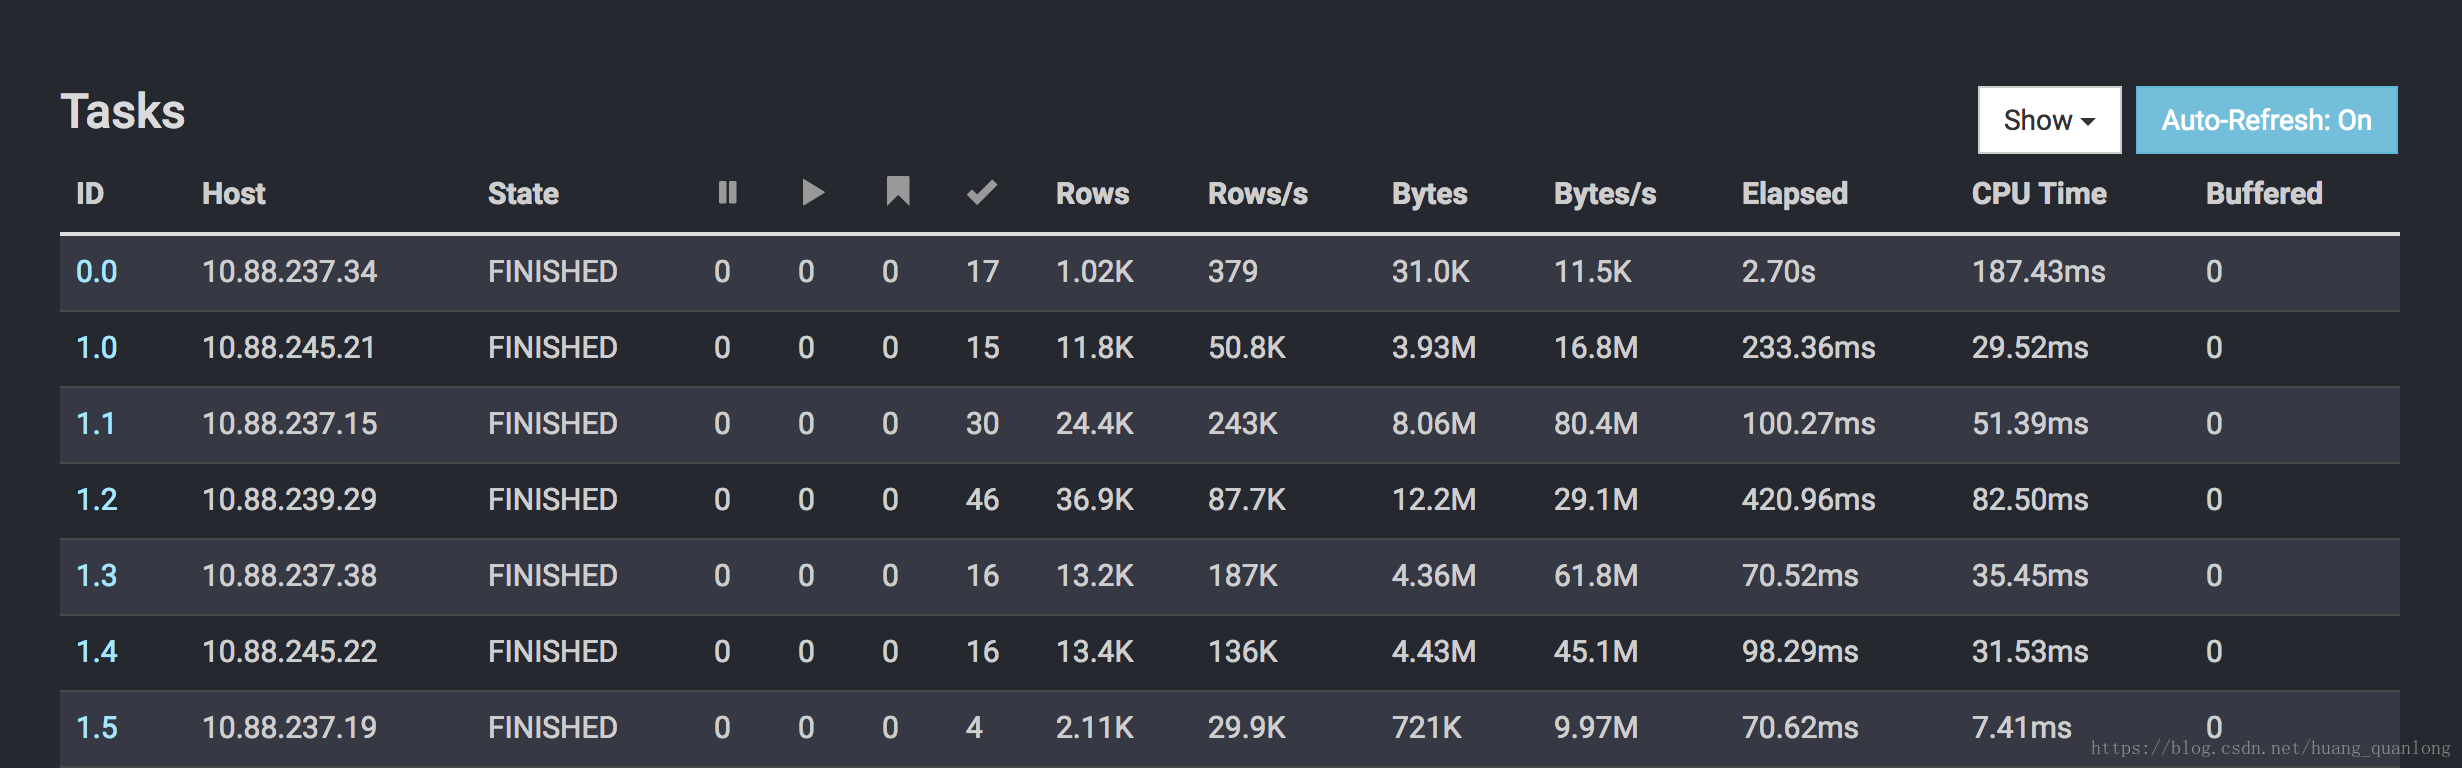Click the completed splits checkmark icon

[x=982, y=192]
